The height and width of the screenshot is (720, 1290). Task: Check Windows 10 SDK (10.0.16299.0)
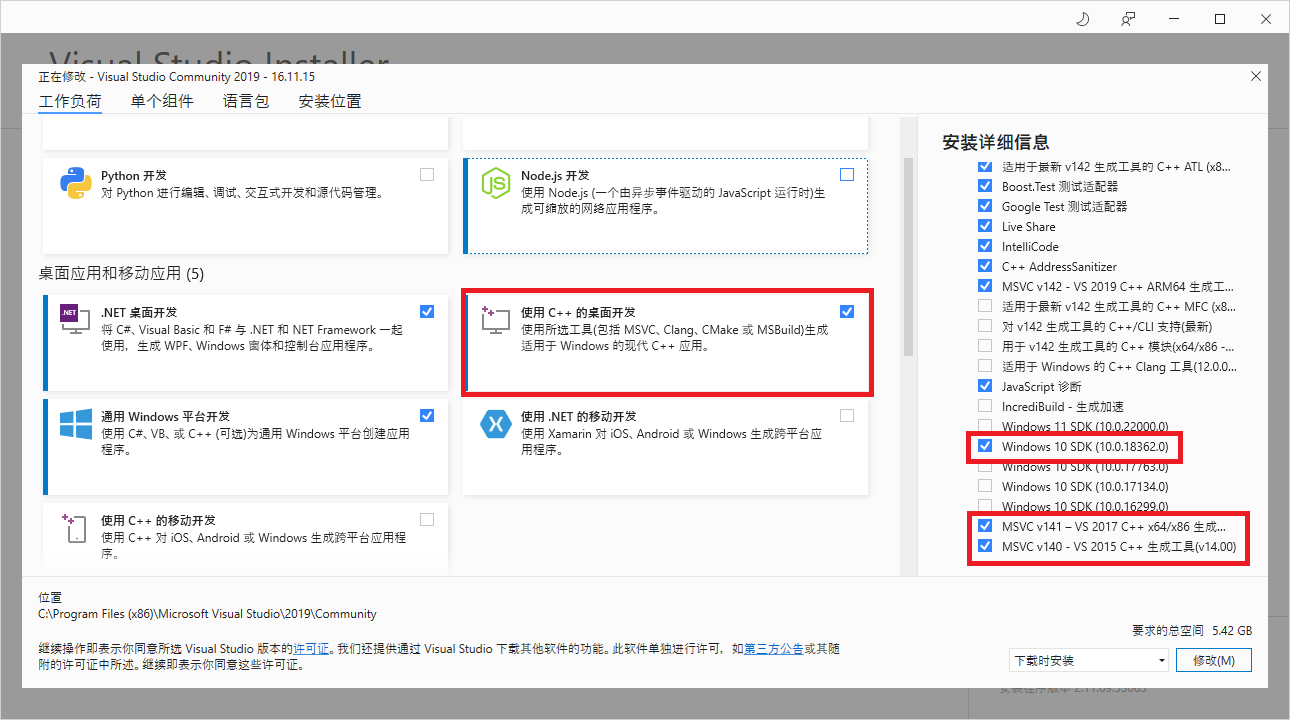pos(985,506)
